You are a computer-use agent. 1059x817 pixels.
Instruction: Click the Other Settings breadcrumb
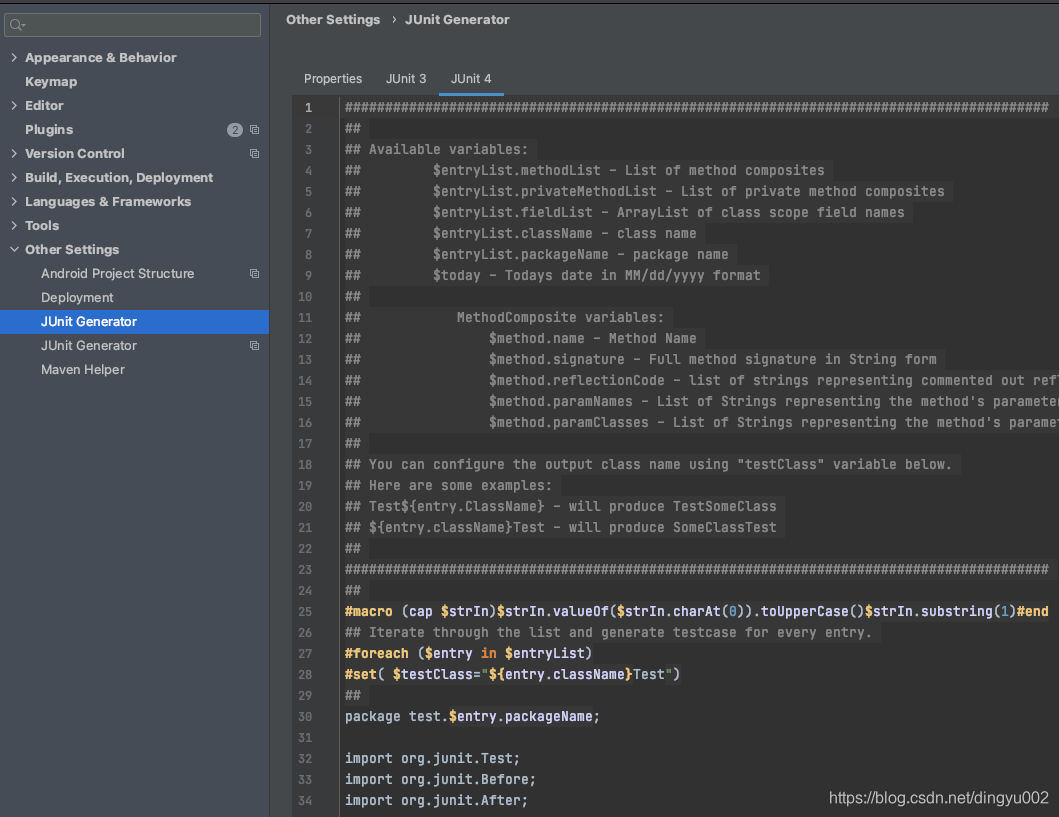[x=333, y=20]
